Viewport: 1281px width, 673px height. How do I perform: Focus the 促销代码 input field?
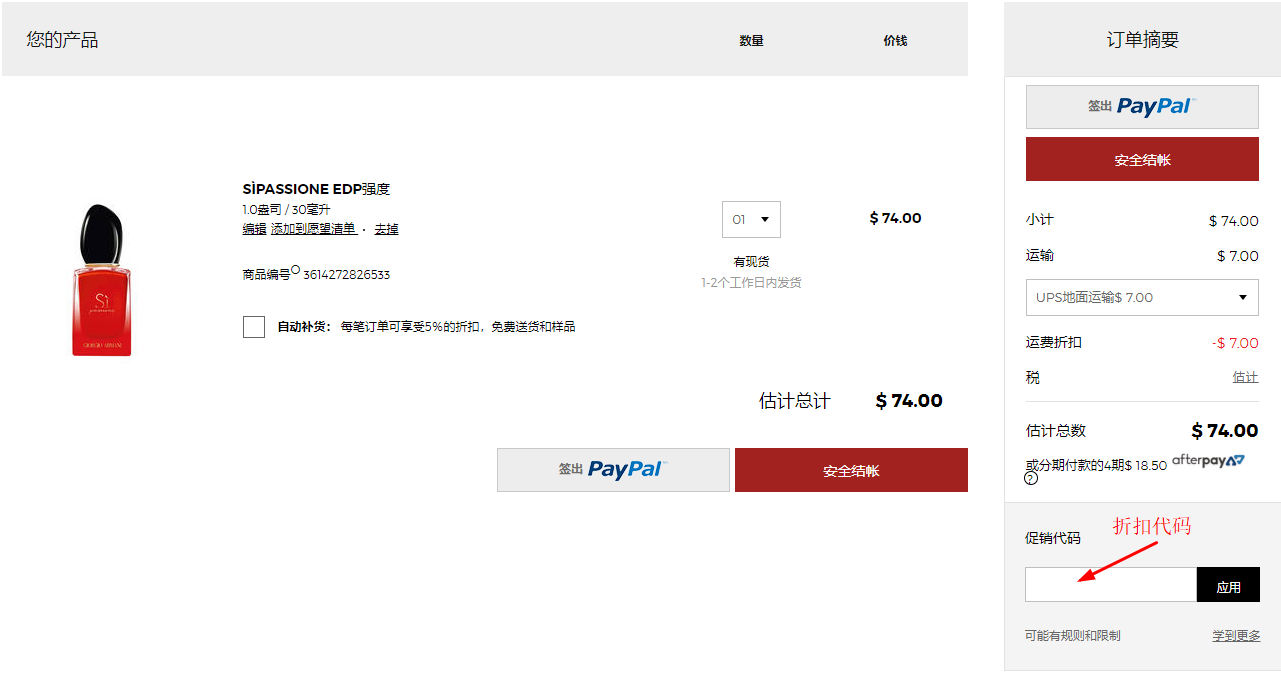(1110, 585)
